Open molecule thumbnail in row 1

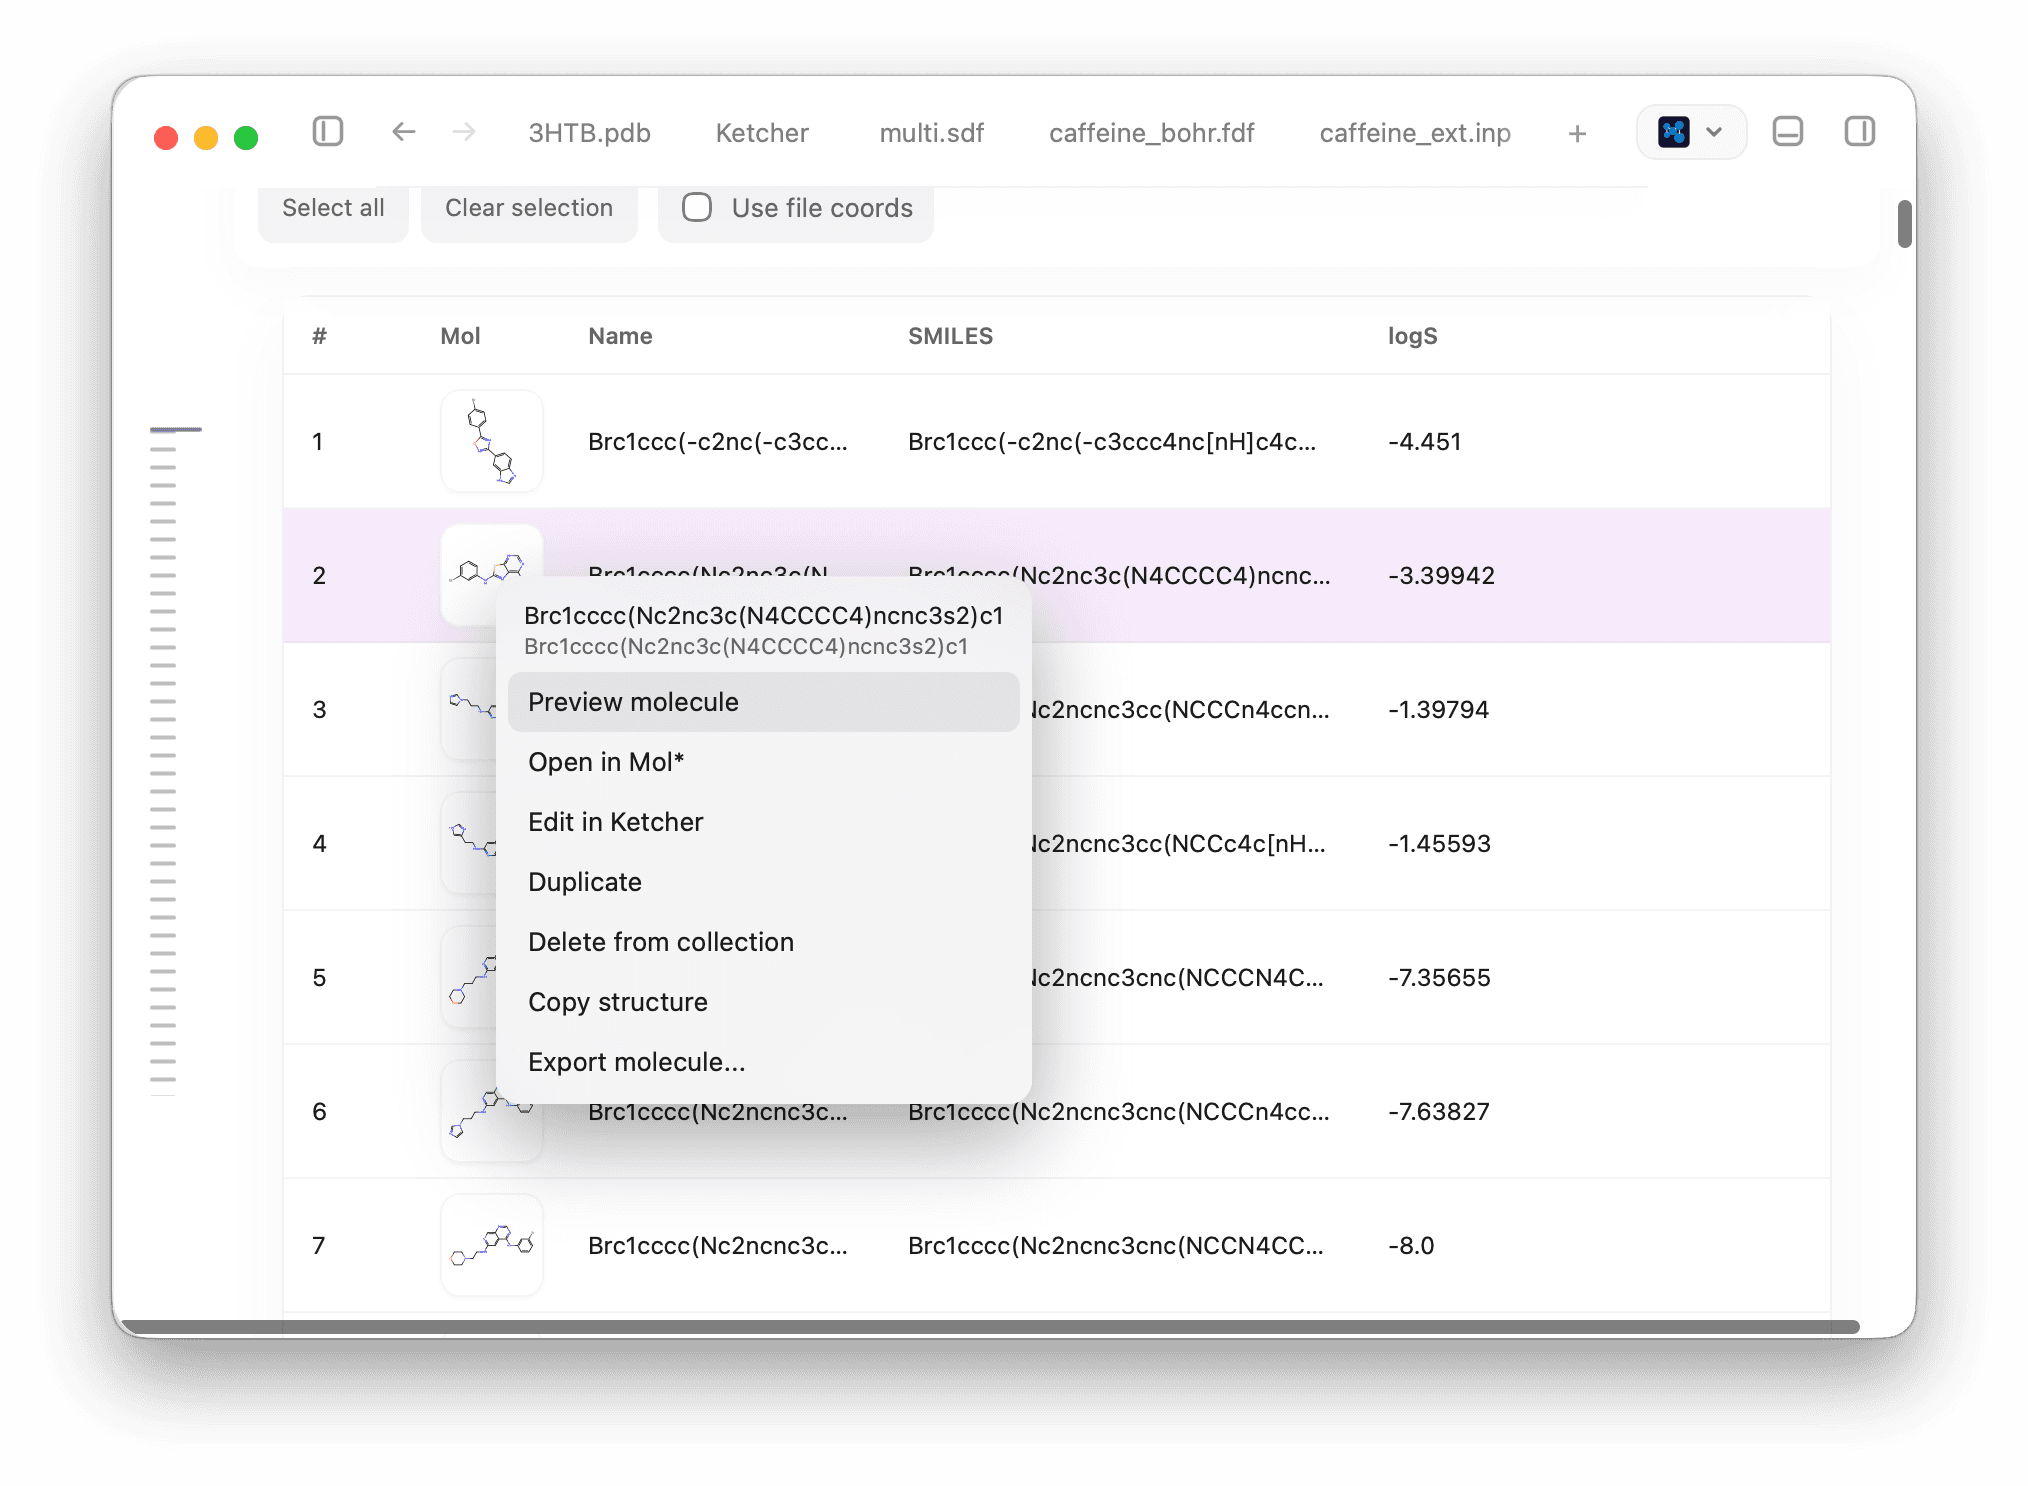pyautogui.click(x=492, y=441)
